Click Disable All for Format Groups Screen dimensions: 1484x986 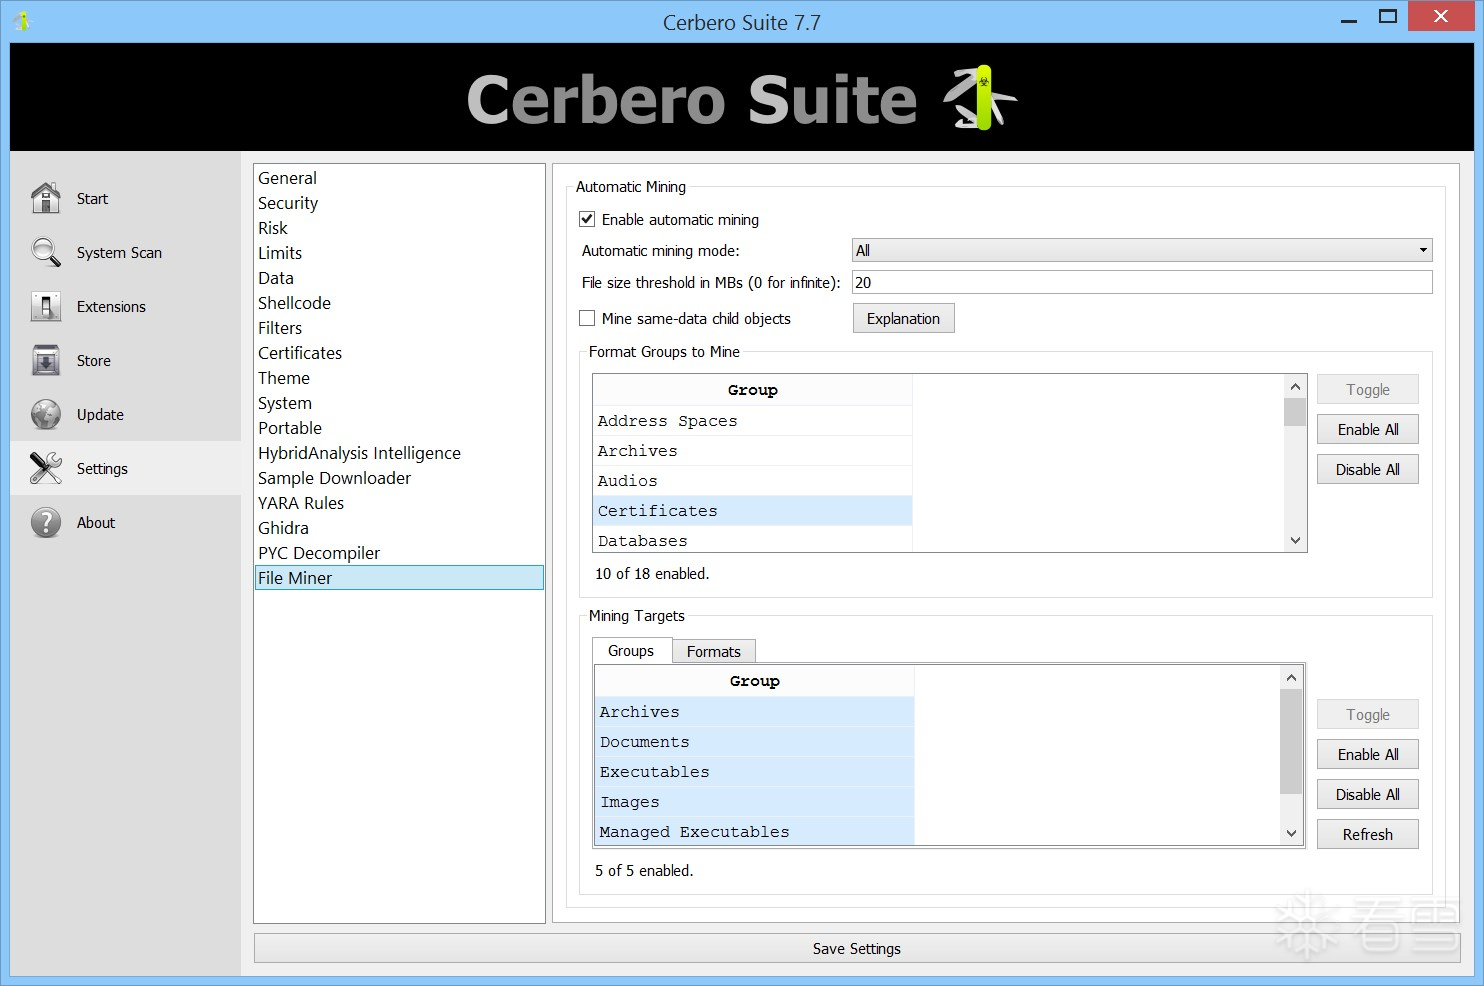1367,470
